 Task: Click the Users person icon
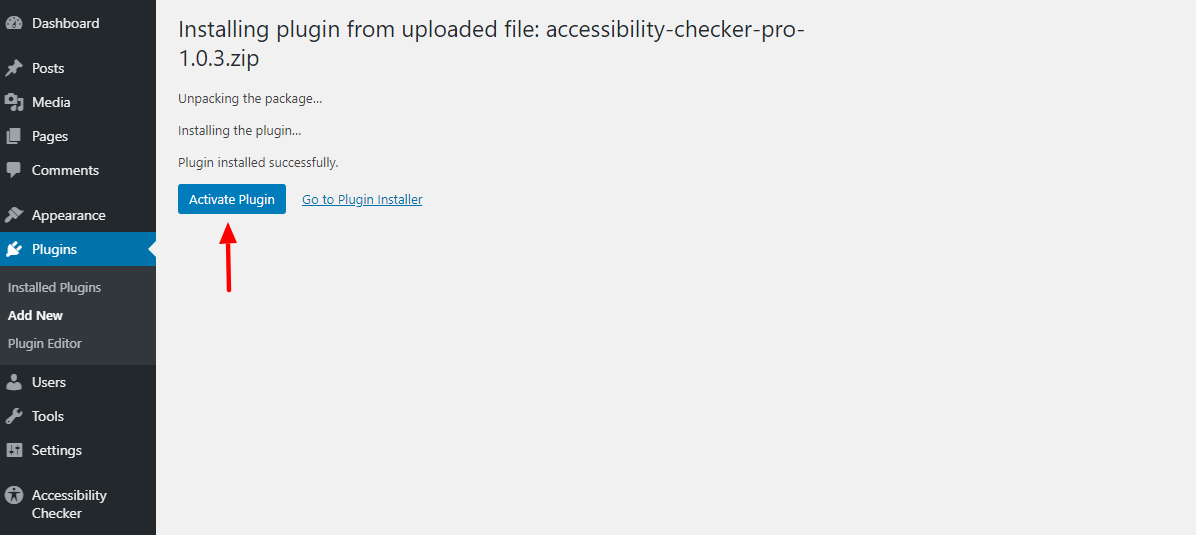tap(14, 382)
